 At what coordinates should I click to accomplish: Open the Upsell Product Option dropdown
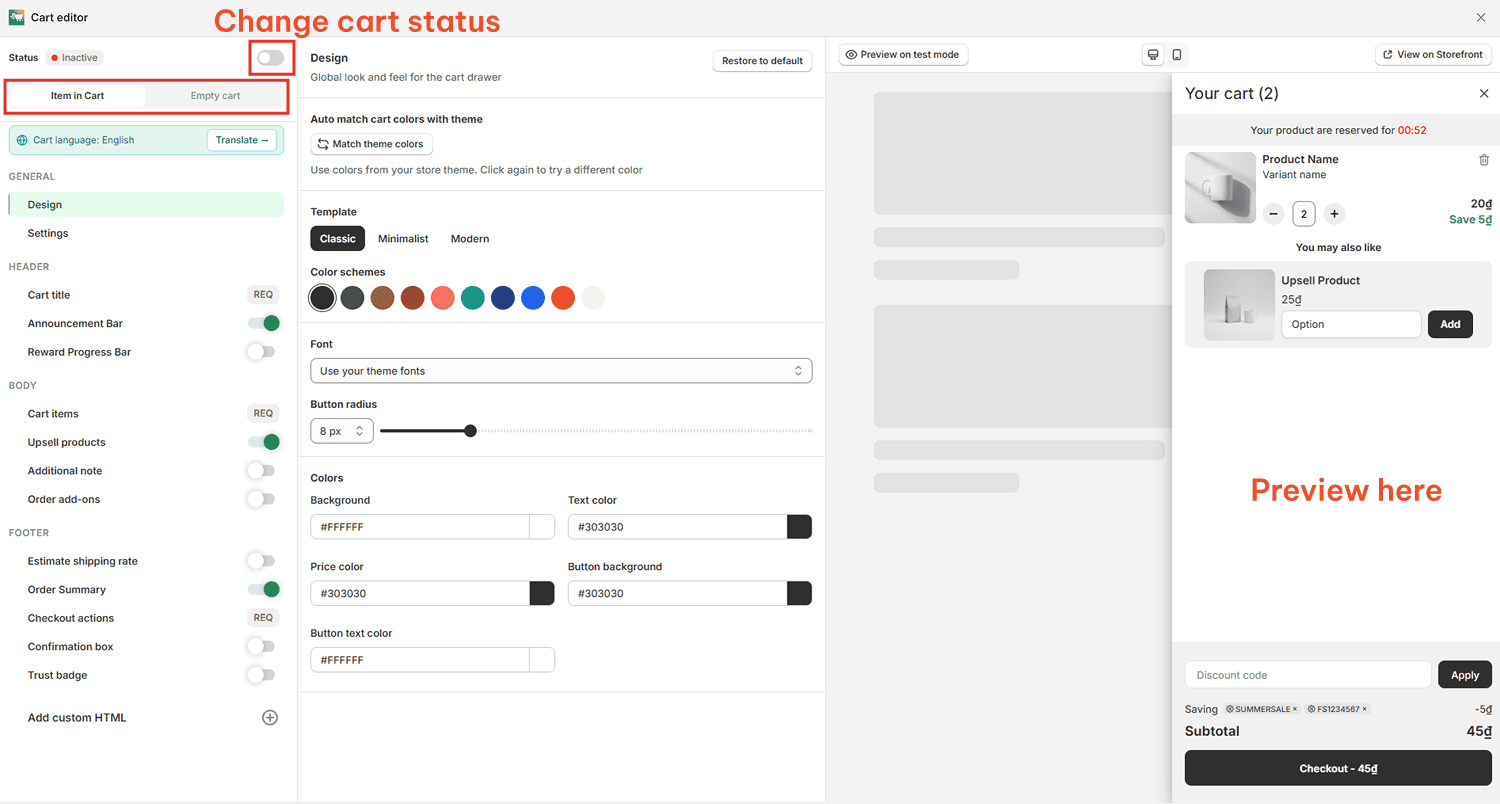(1351, 324)
